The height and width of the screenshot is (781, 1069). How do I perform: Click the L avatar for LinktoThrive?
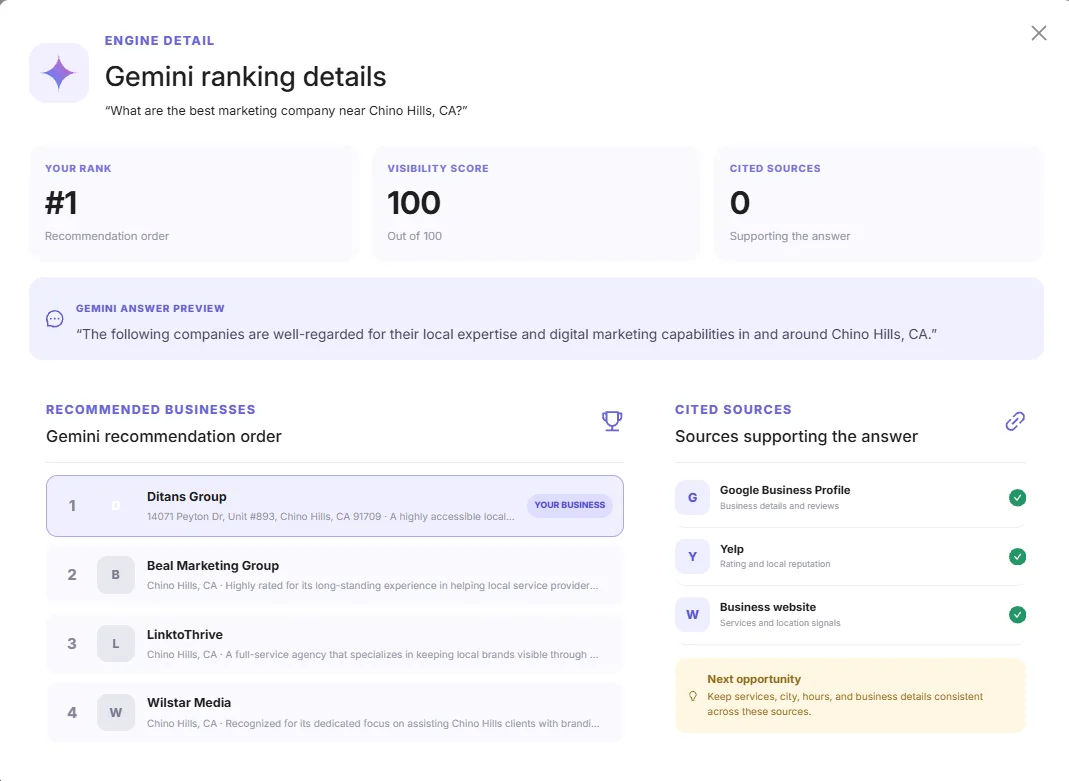tap(115, 643)
